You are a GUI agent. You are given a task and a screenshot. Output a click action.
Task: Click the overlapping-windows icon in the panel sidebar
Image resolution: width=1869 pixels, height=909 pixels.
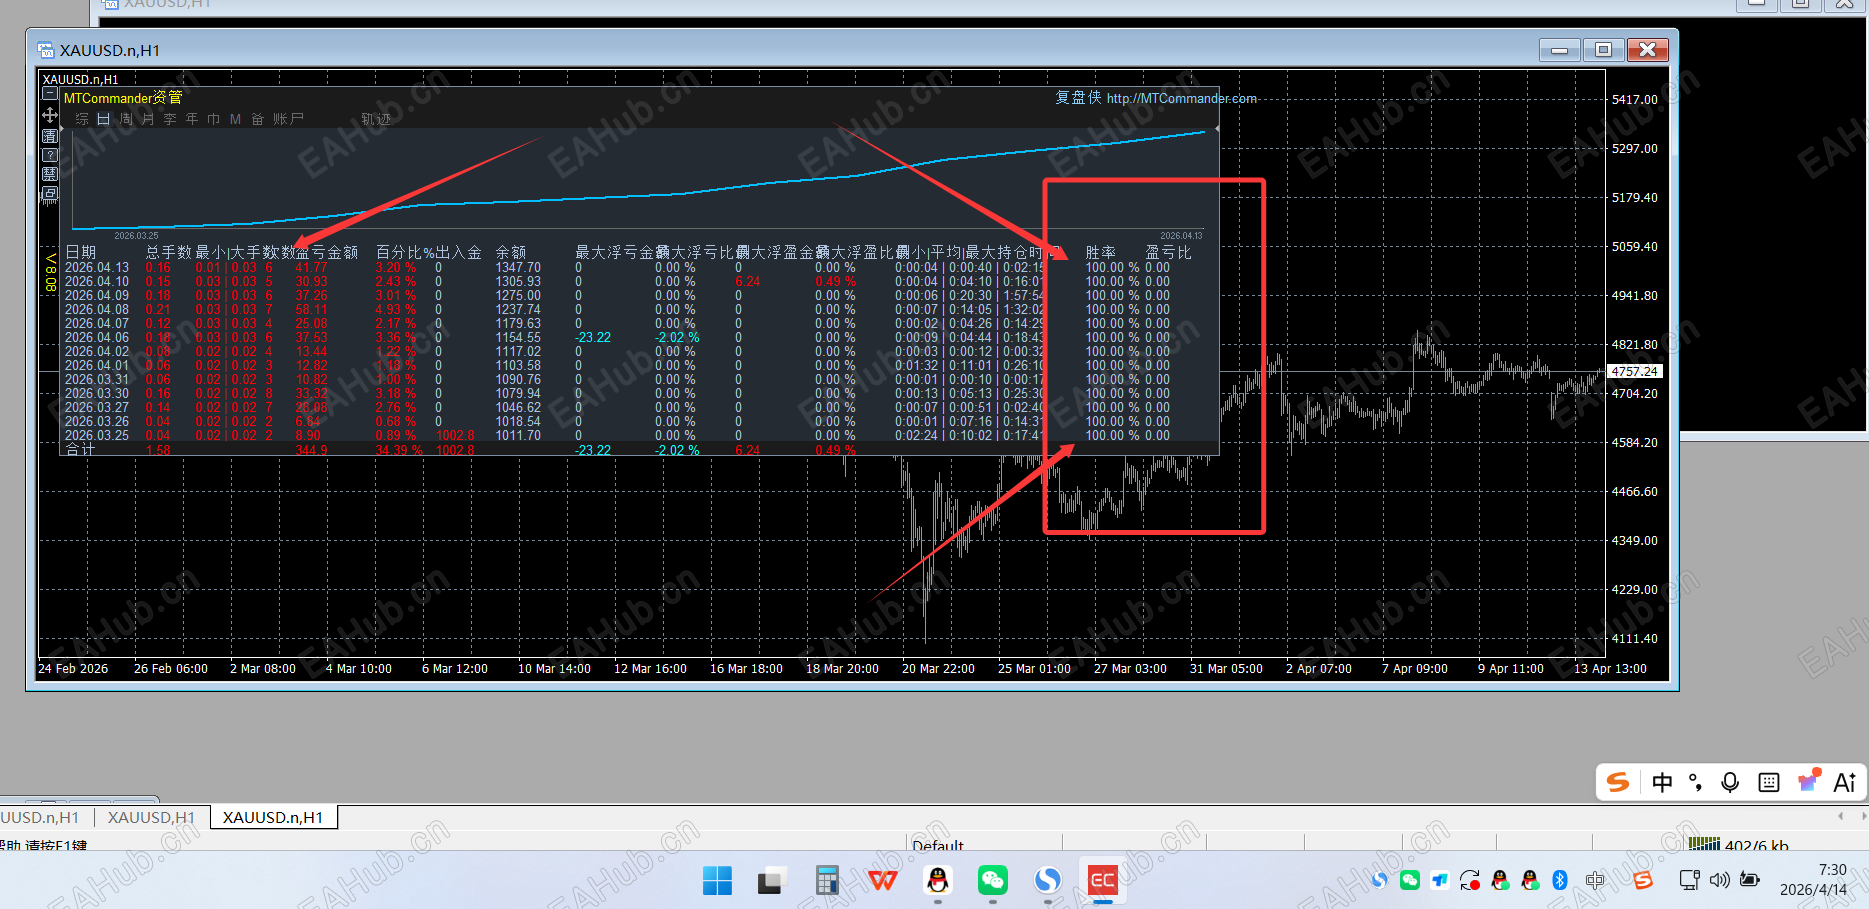tap(49, 193)
